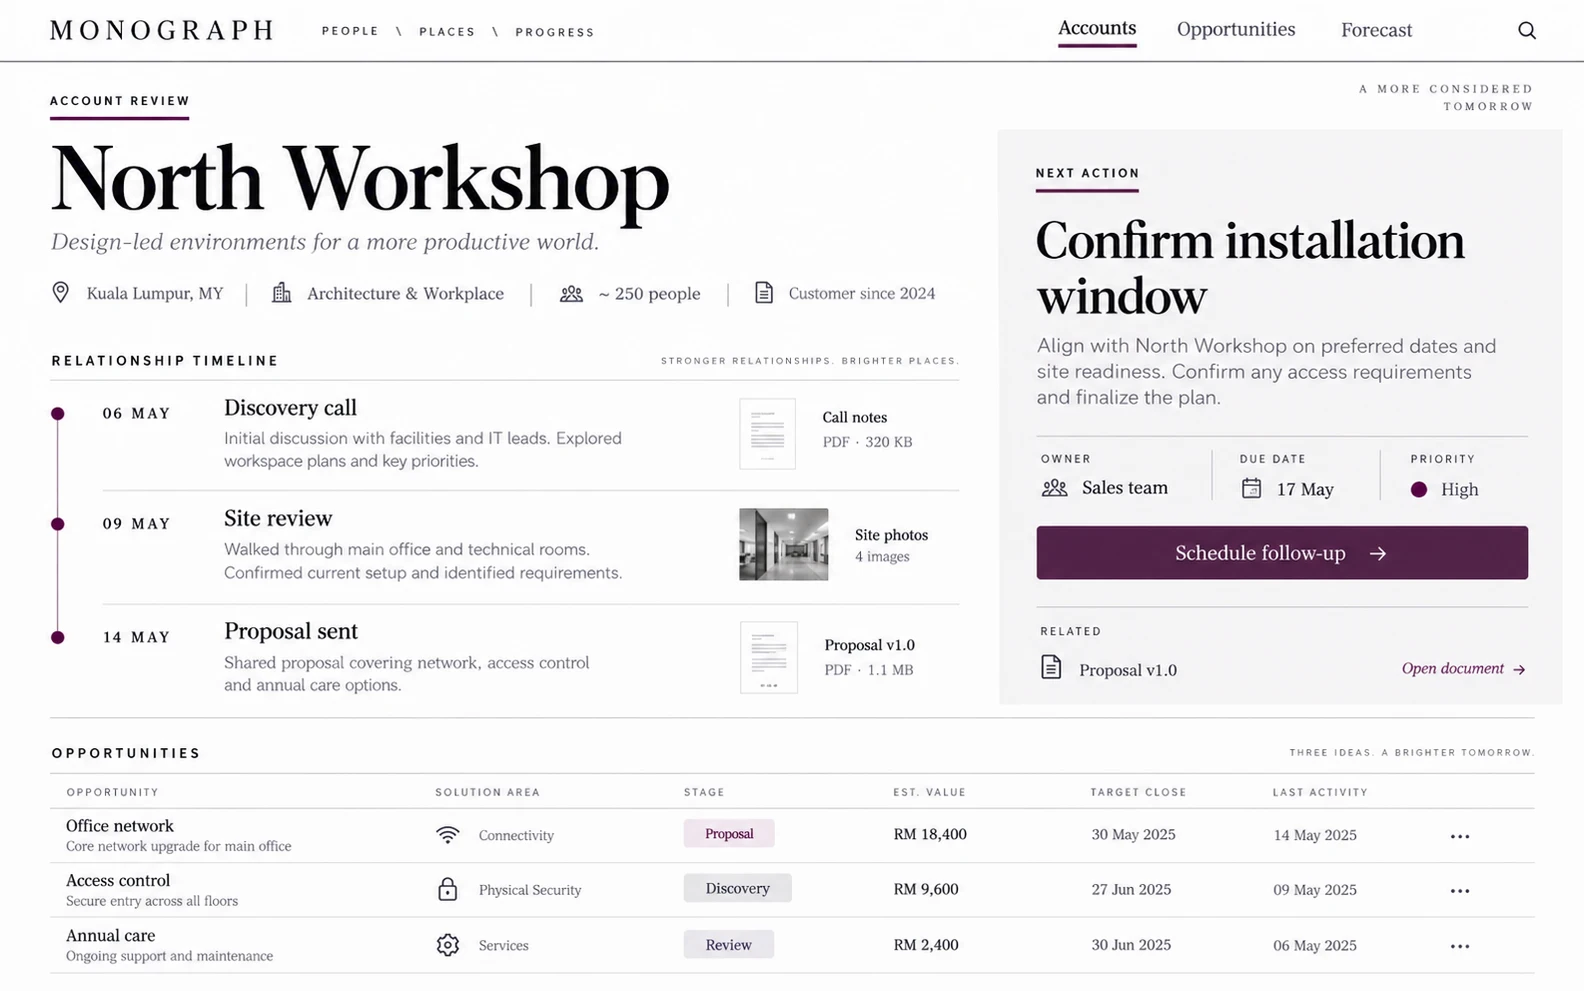Image resolution: width=1584 pixels, height=991 pixels.
Task: Open the Access control opportunity
Action: click(x=118, y=880)
